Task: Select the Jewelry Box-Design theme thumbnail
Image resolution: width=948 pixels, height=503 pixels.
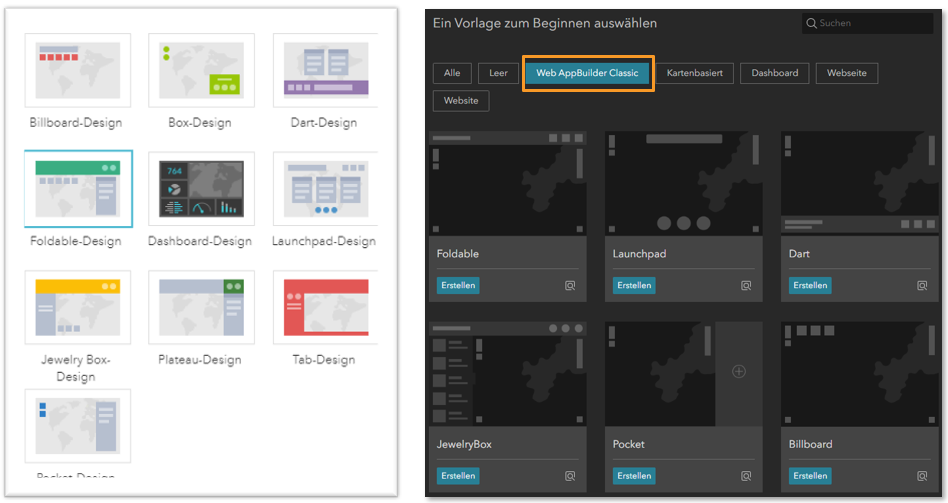Action: tap(77, 307)
